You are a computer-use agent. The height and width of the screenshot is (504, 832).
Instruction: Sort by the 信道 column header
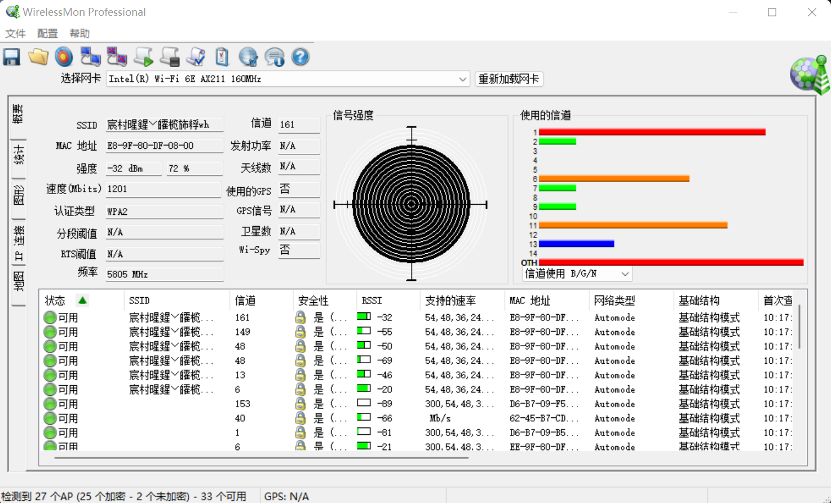tap(261, 300)
